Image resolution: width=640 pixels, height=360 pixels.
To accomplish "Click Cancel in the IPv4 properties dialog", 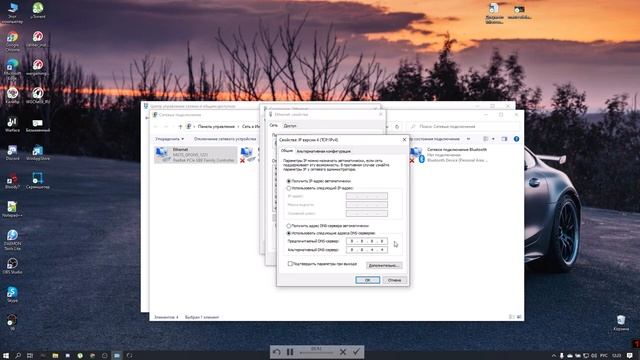I will (394, 280).
